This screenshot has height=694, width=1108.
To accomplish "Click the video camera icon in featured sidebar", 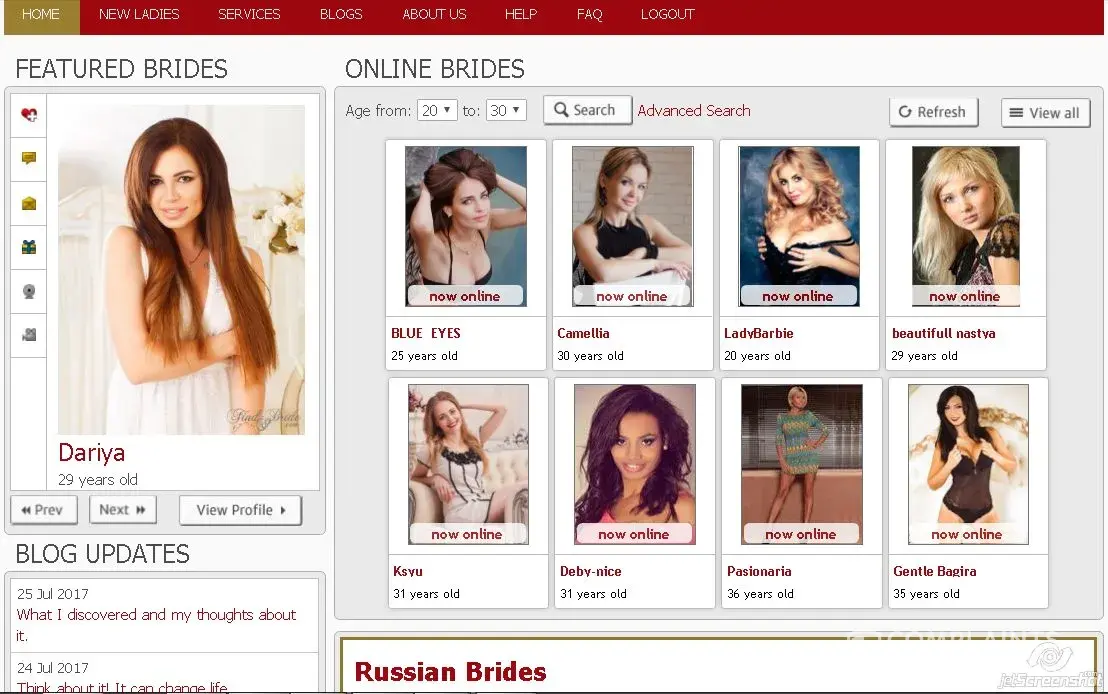I will pyautogui.click(x=29, y=335).
